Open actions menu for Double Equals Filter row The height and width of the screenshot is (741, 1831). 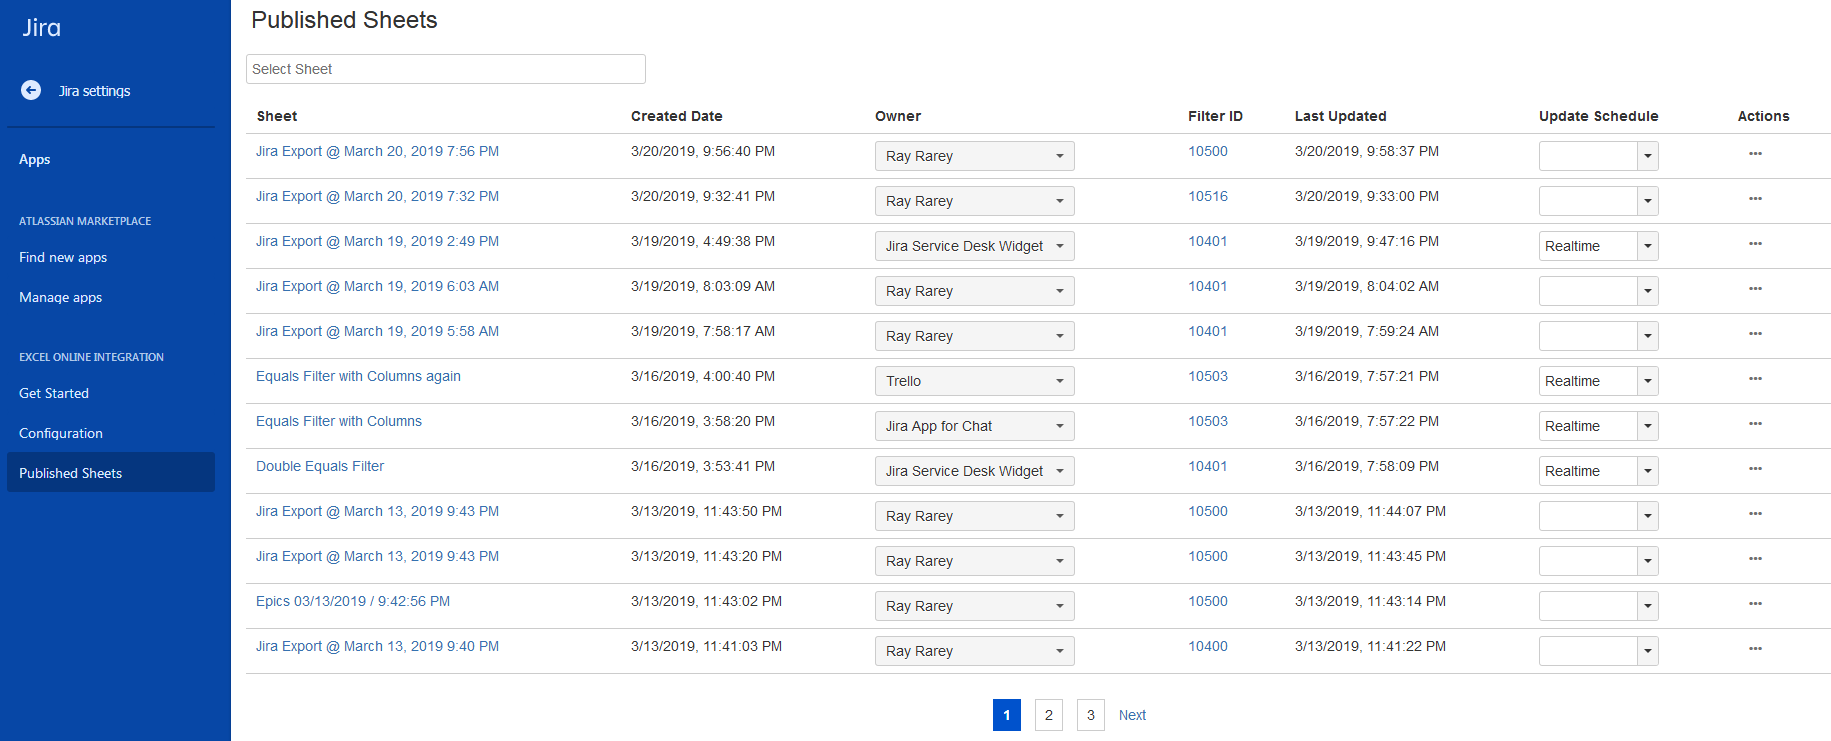tap(1755, 468)
